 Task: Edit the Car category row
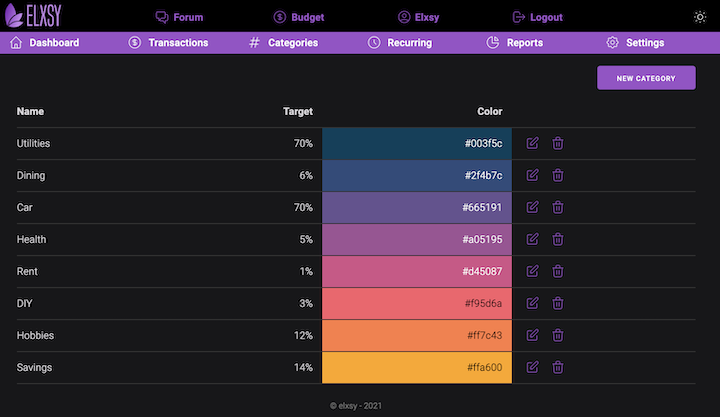click(x=532, y=207)
